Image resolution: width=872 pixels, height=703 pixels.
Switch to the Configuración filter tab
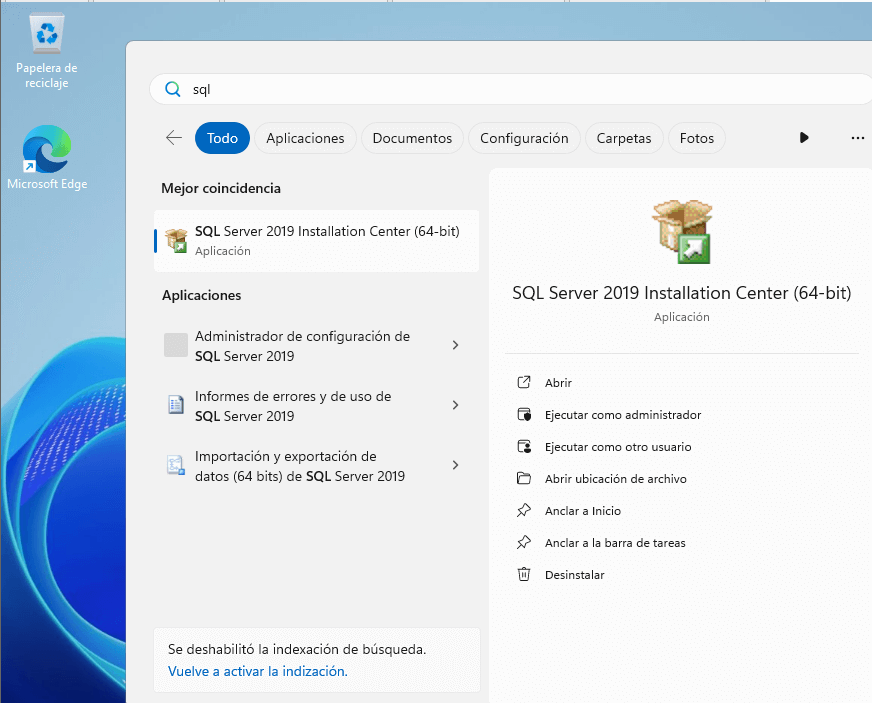coord(524,138)
